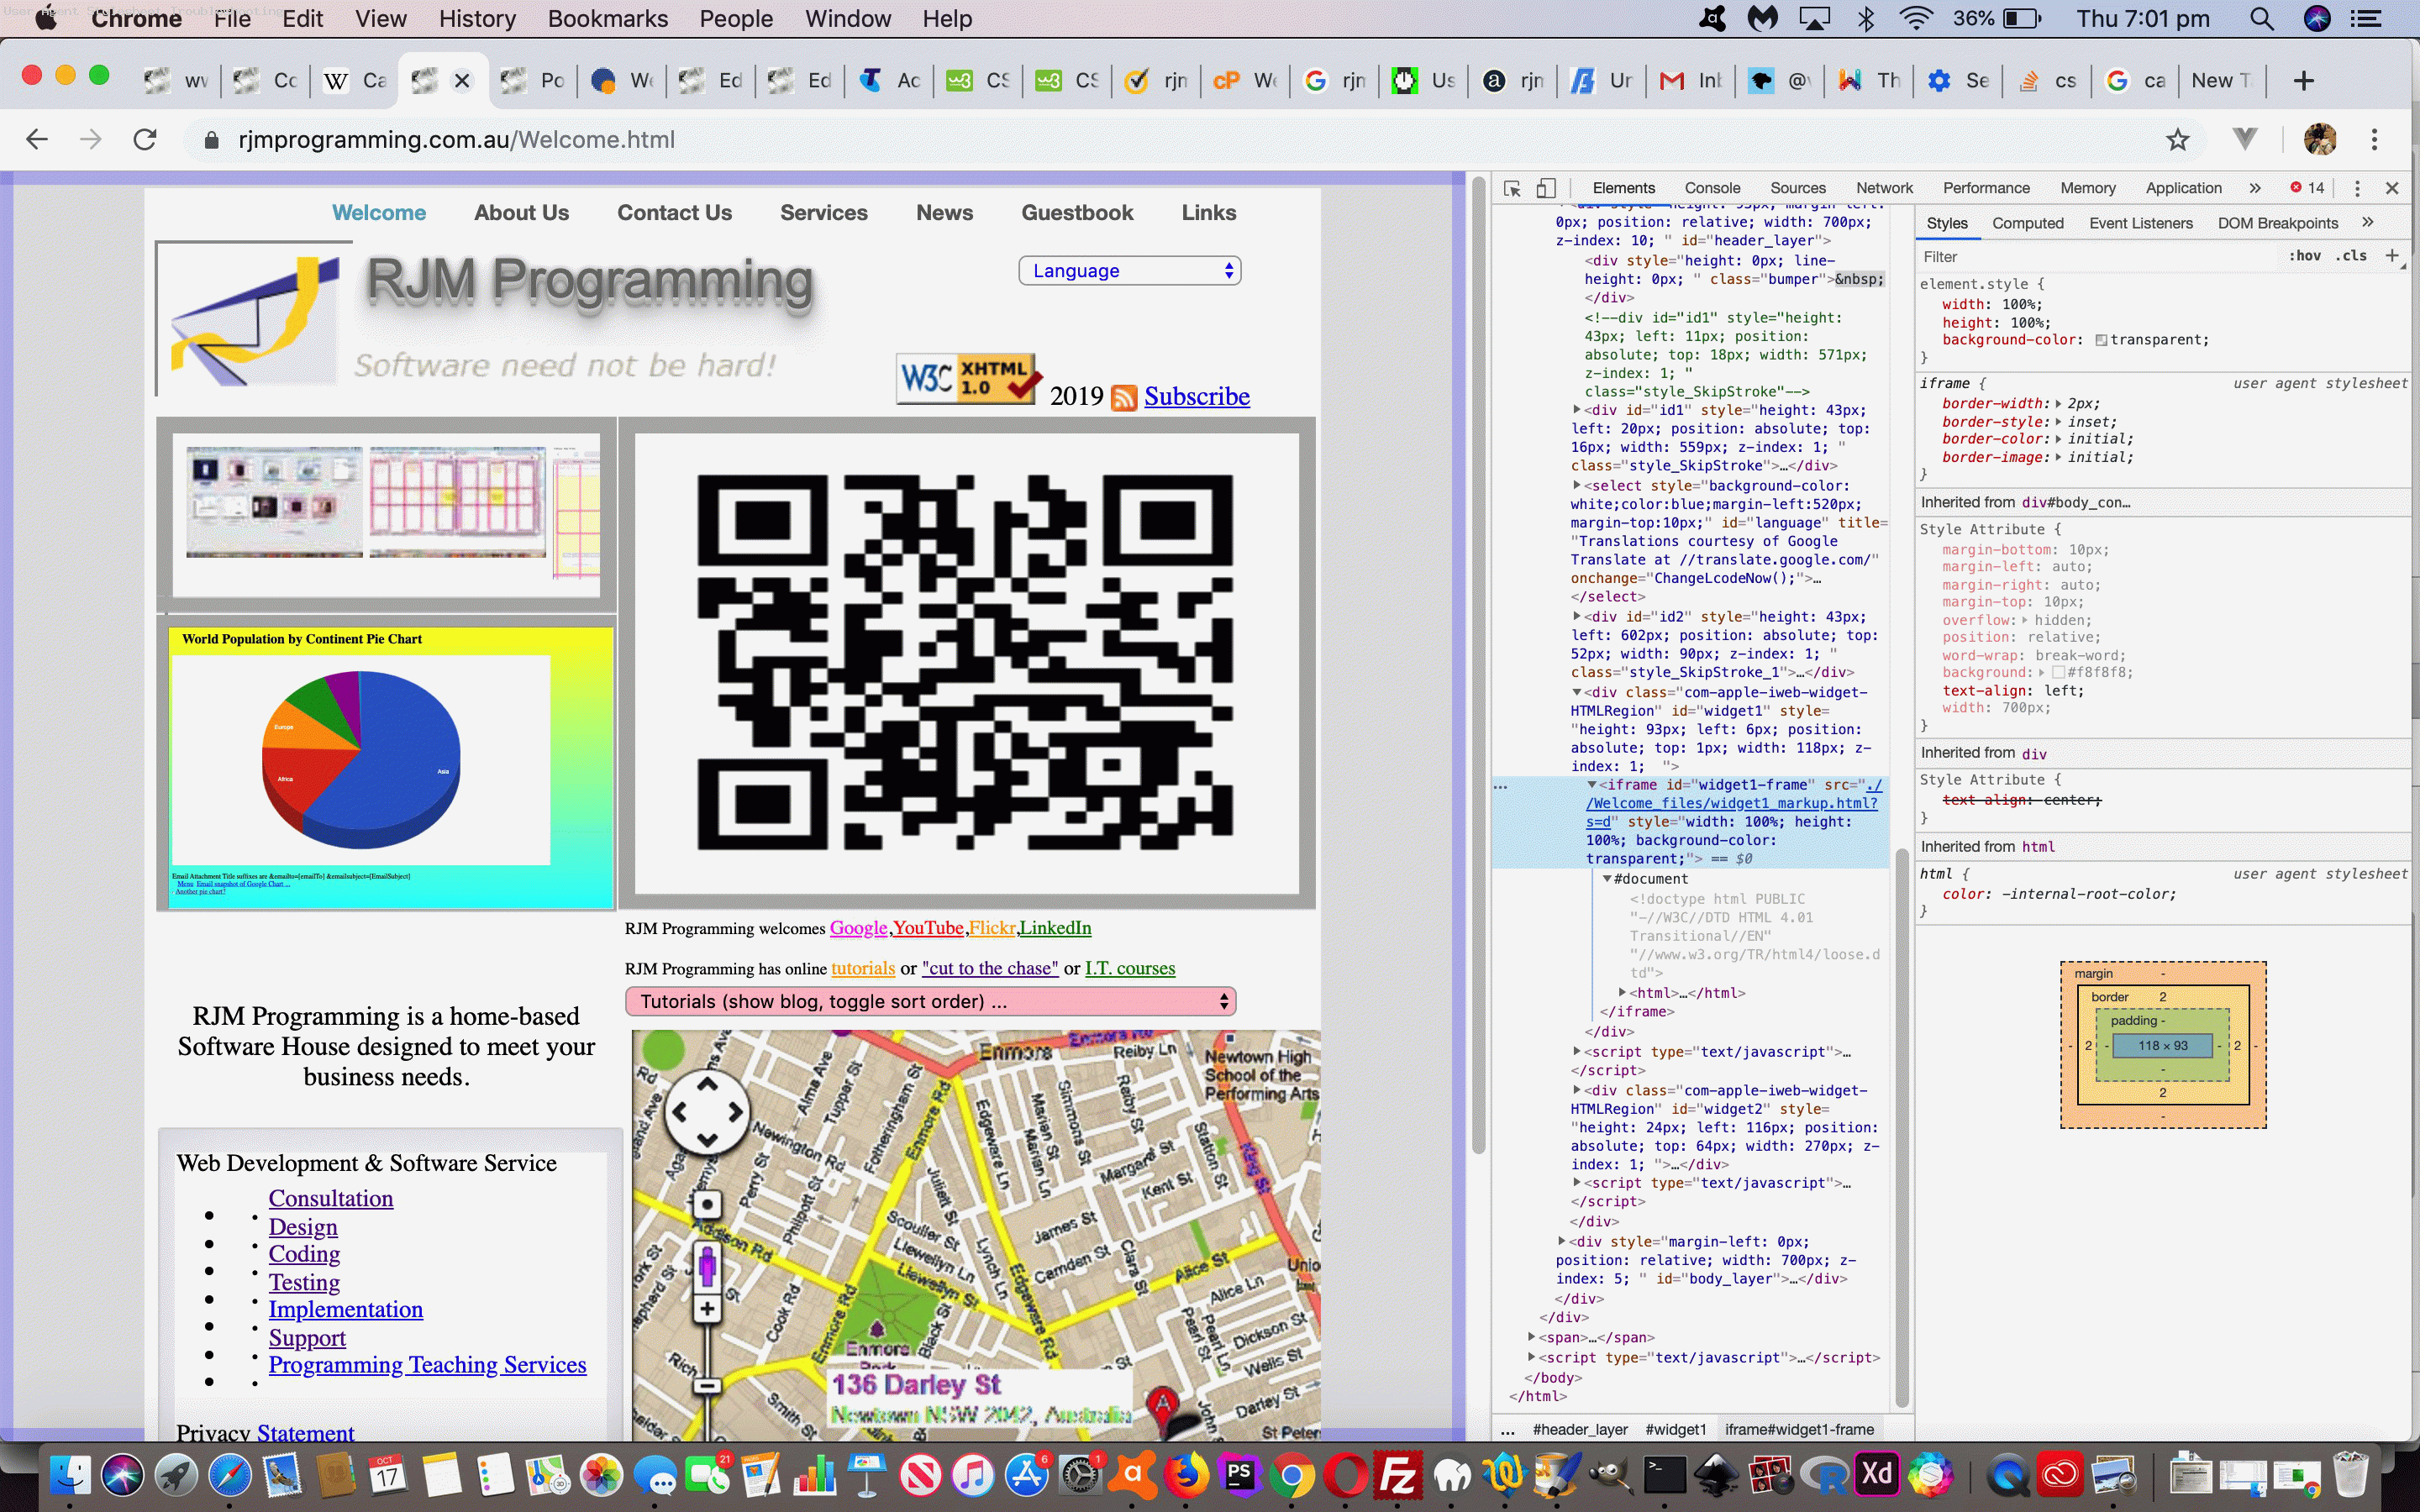The height and width of the screenshot is (1512, 2420).
Task: Collapse the #document node
Action: (x=1607, y=879)
